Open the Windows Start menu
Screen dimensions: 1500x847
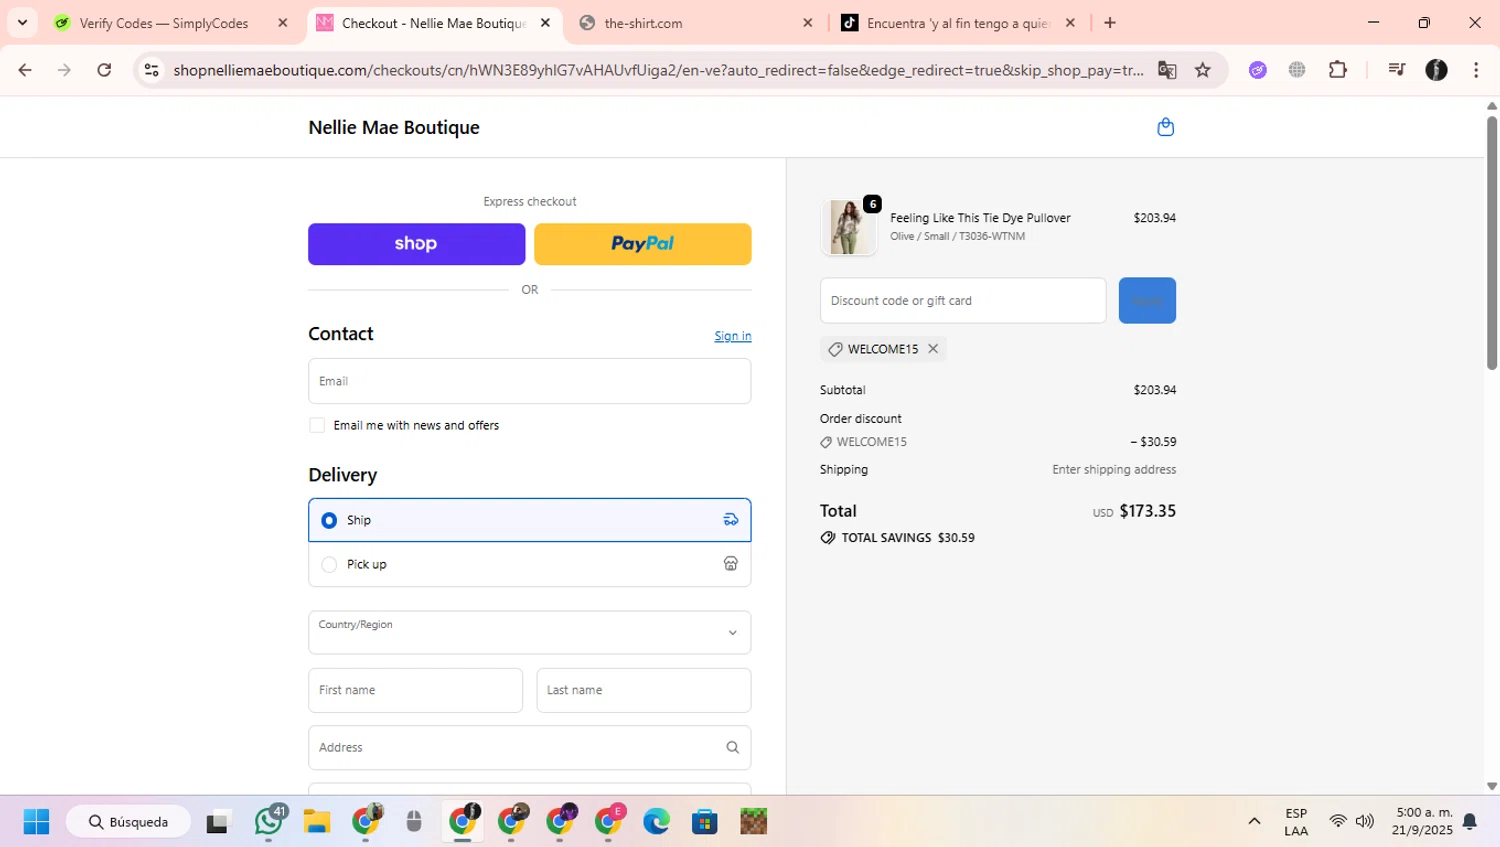pos(36,822)
